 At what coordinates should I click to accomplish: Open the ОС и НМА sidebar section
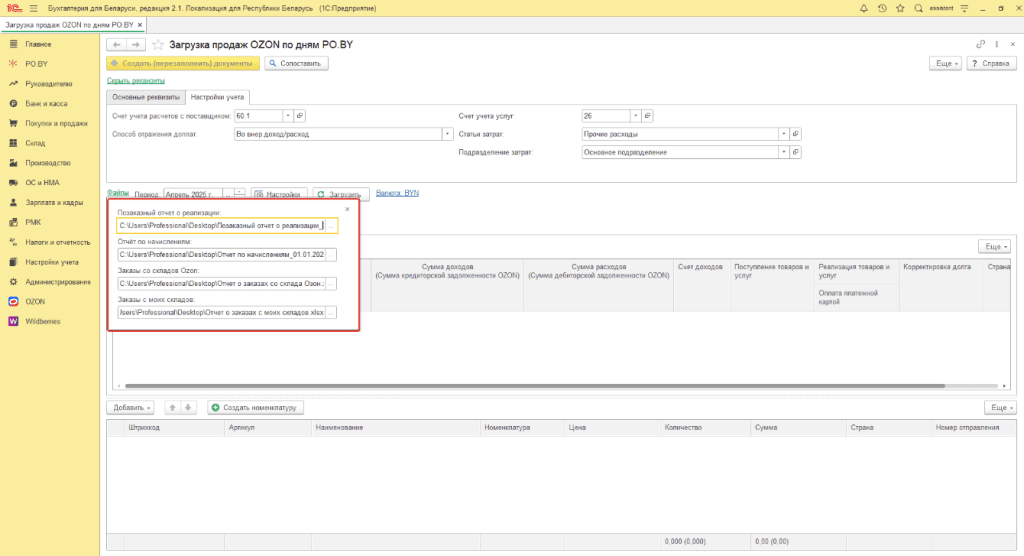point(42,182)
